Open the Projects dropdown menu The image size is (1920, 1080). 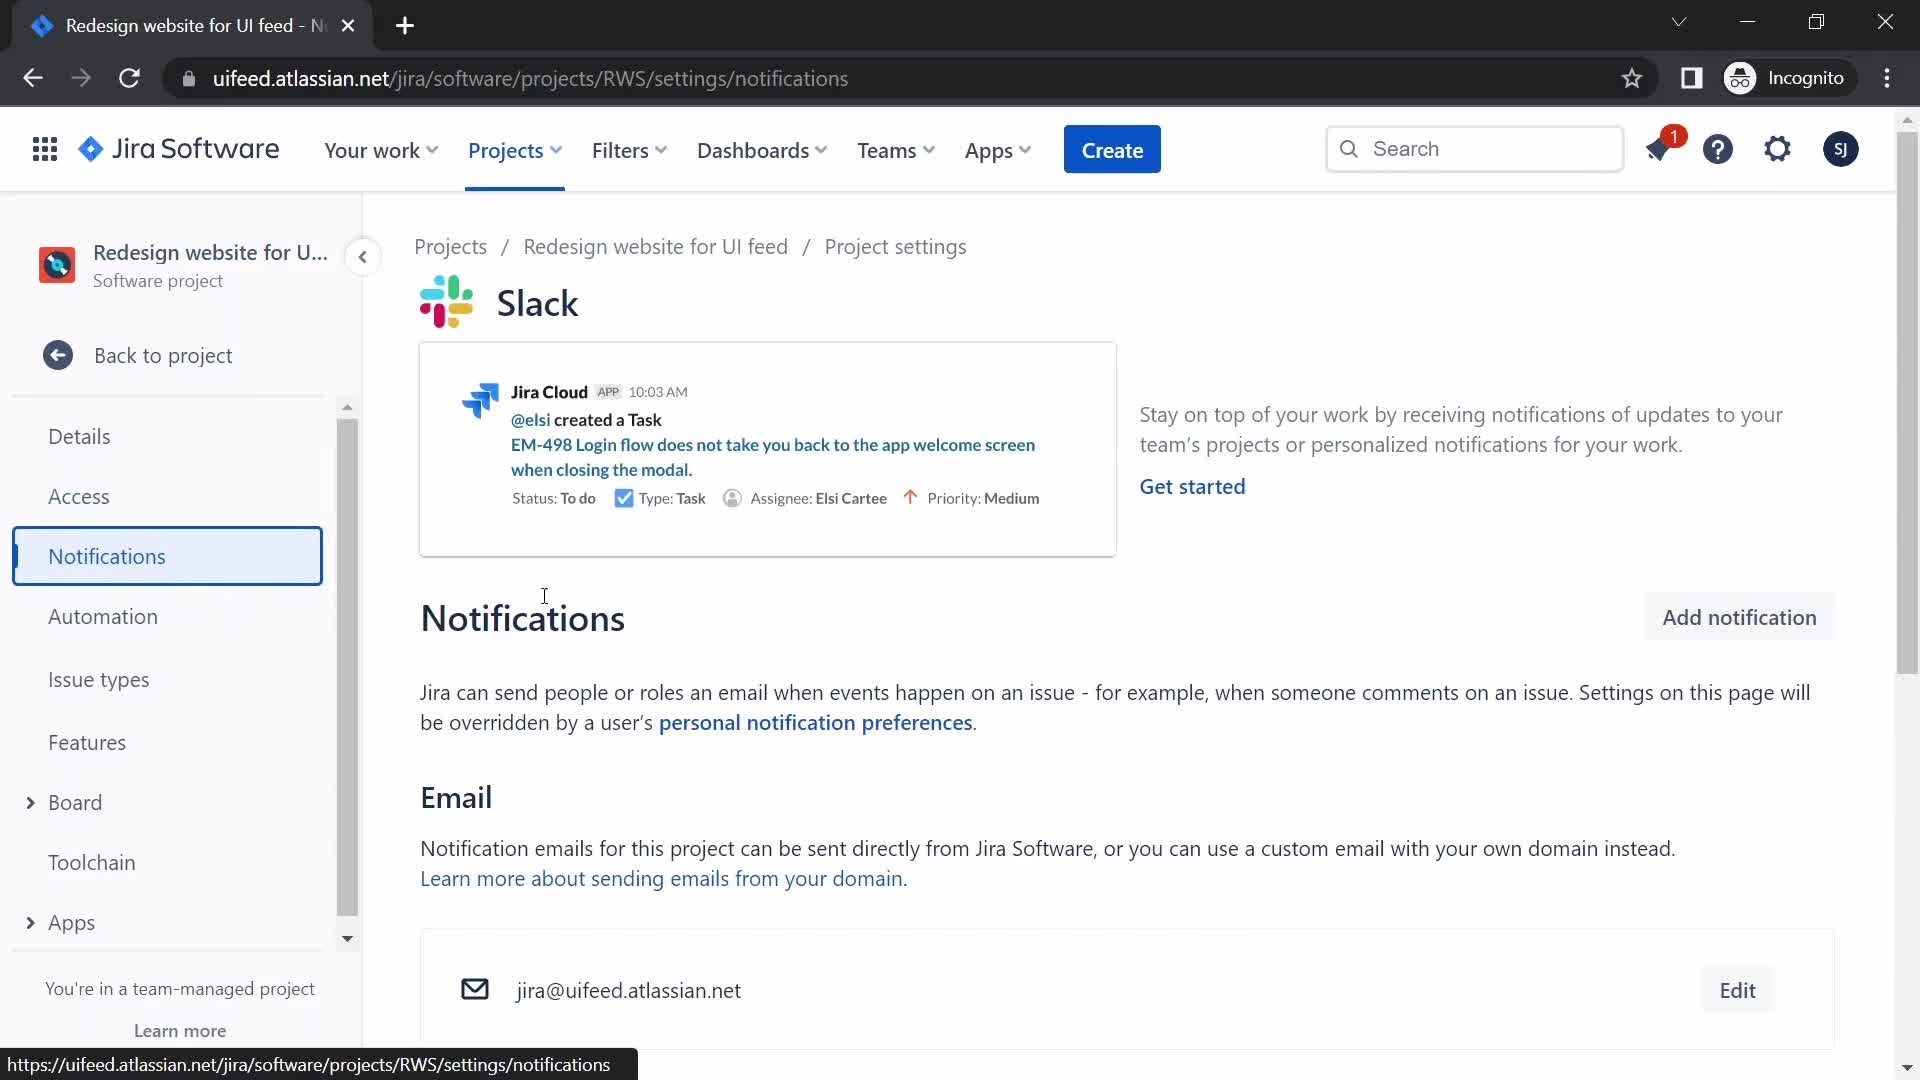coord(515,150)
